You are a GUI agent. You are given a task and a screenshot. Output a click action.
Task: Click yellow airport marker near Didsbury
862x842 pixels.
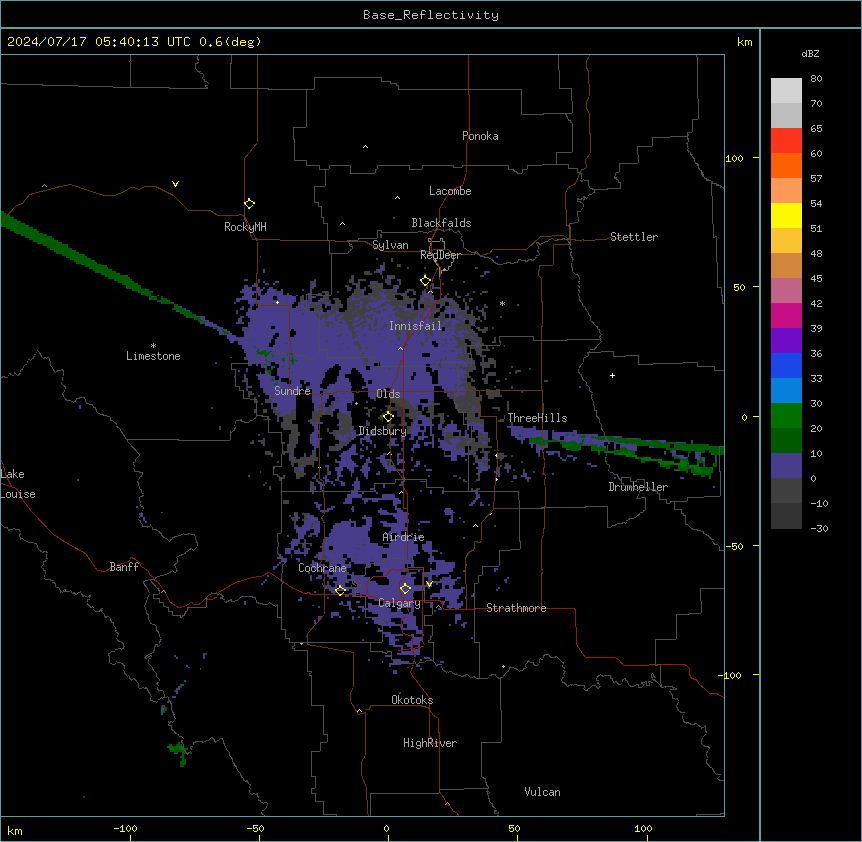click(x=388, y=417)
